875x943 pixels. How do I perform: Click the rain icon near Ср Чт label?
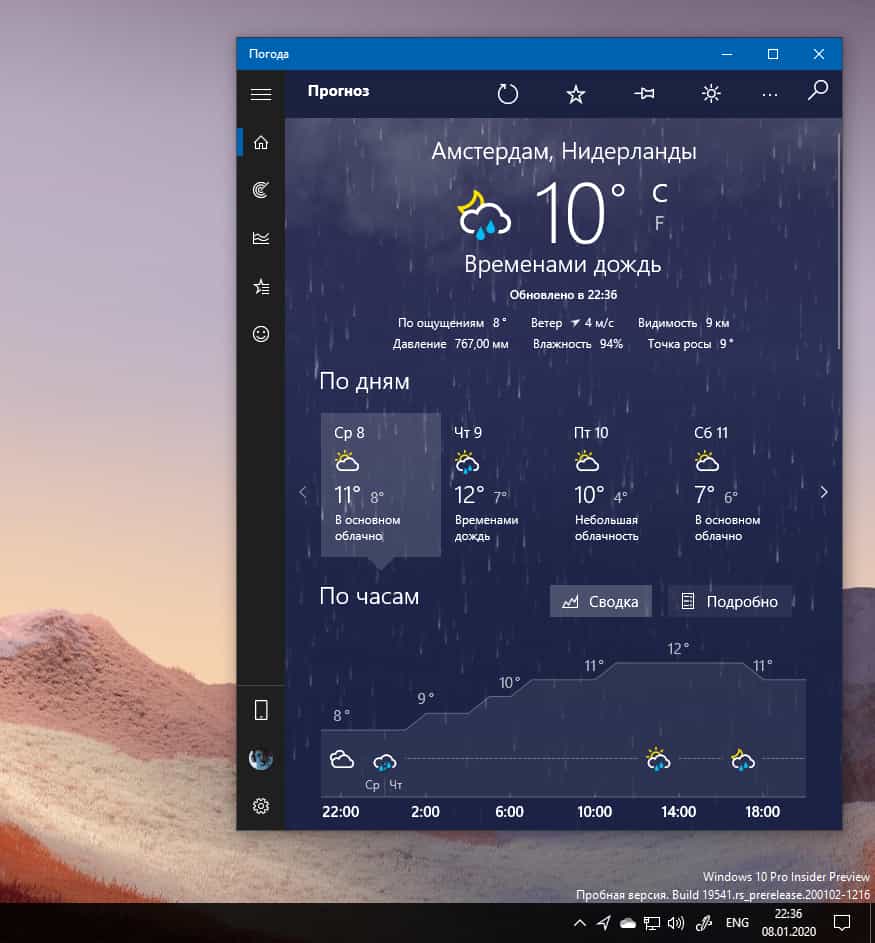tap(384, 763)
